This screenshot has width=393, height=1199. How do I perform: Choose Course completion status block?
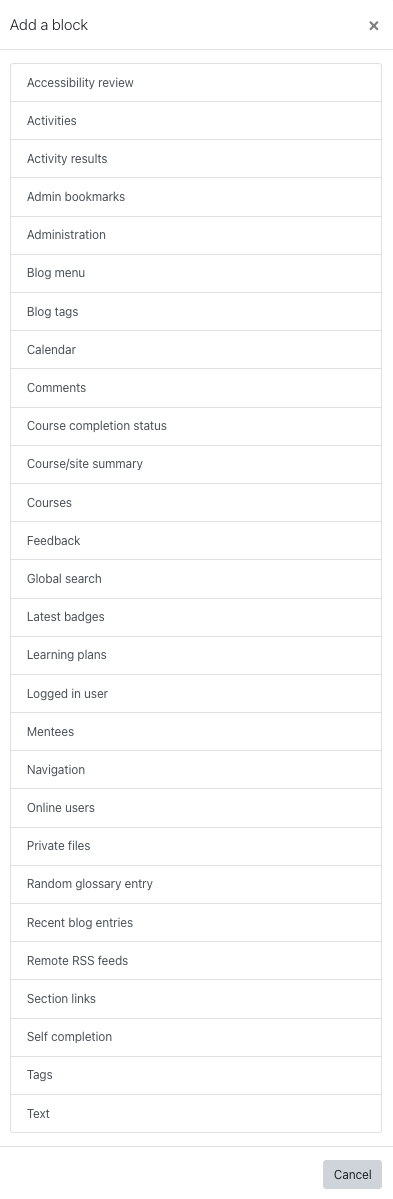196,426
